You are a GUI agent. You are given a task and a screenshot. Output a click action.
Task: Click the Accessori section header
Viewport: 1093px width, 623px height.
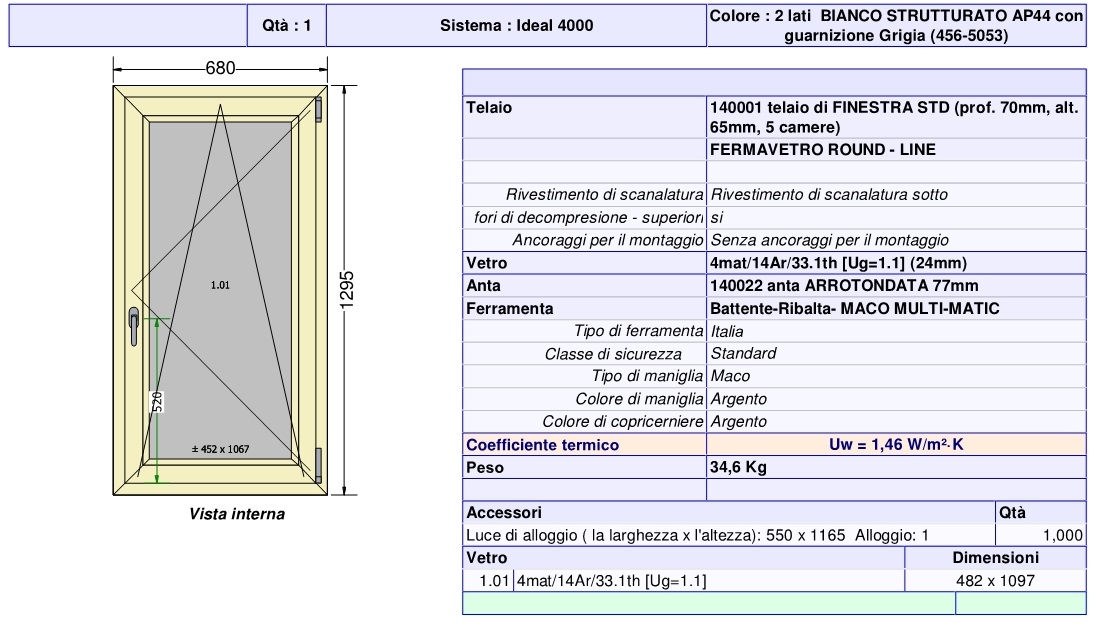[x=504, y=513]
